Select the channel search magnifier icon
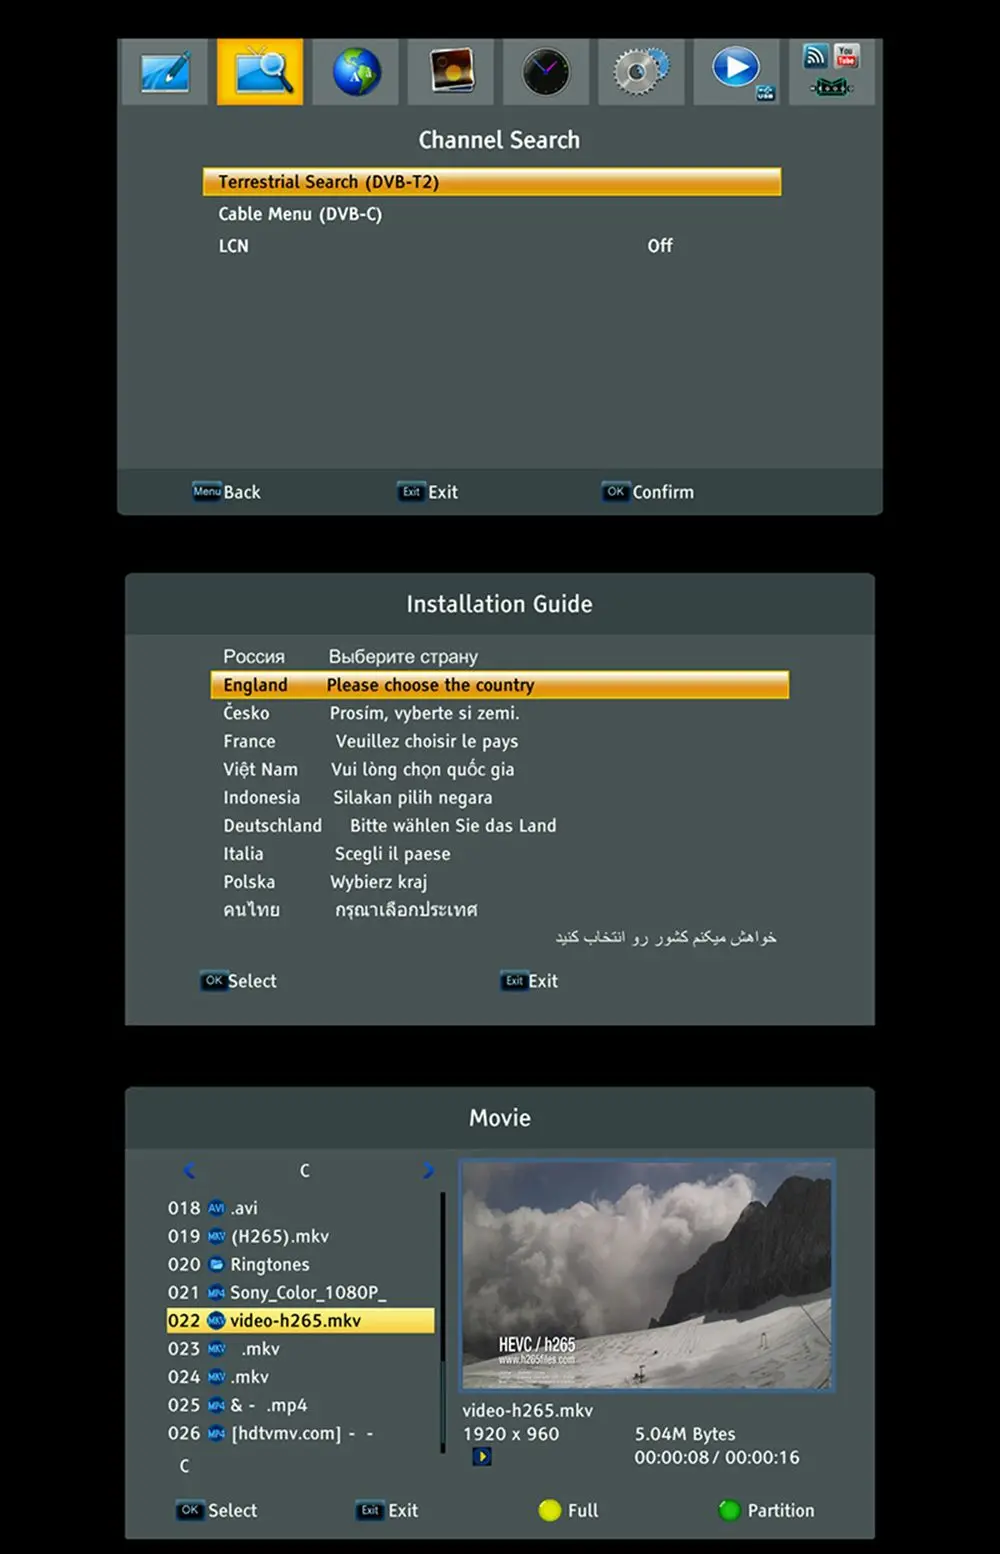The width and height of the screenshot is (1000, 1554). point(260,72)
